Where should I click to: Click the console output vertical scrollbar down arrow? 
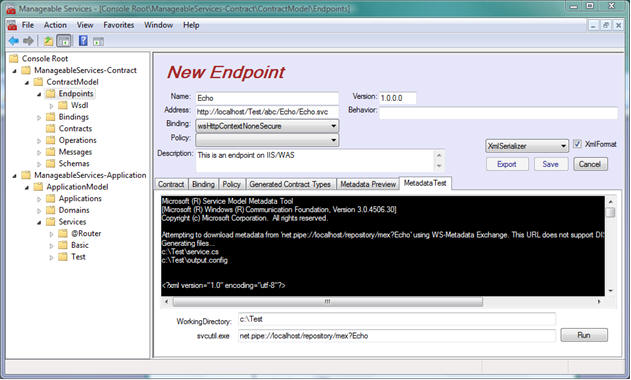[610, 291]
